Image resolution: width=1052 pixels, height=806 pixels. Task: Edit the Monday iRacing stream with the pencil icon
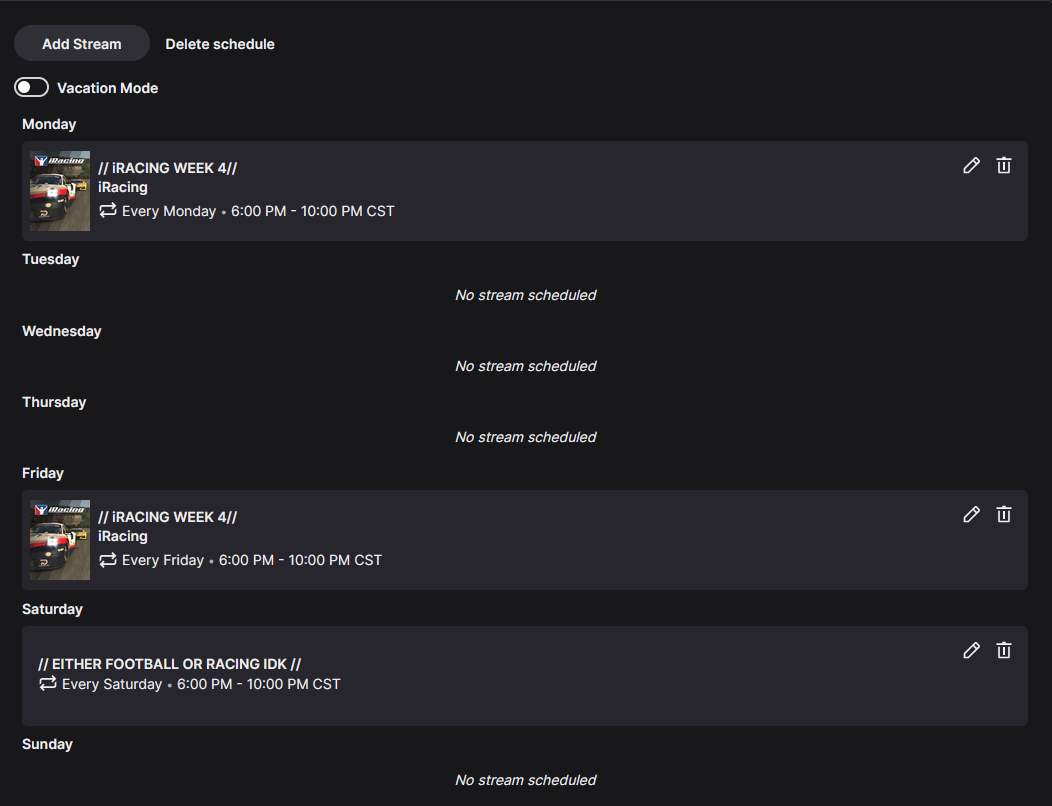point(971,166)
